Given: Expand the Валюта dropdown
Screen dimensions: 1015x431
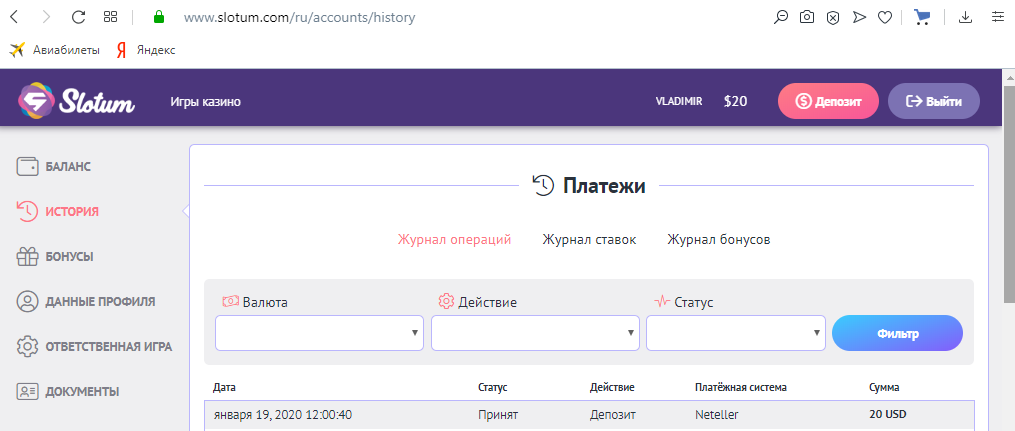Looking at the screenshot, I should click(319, 333).
